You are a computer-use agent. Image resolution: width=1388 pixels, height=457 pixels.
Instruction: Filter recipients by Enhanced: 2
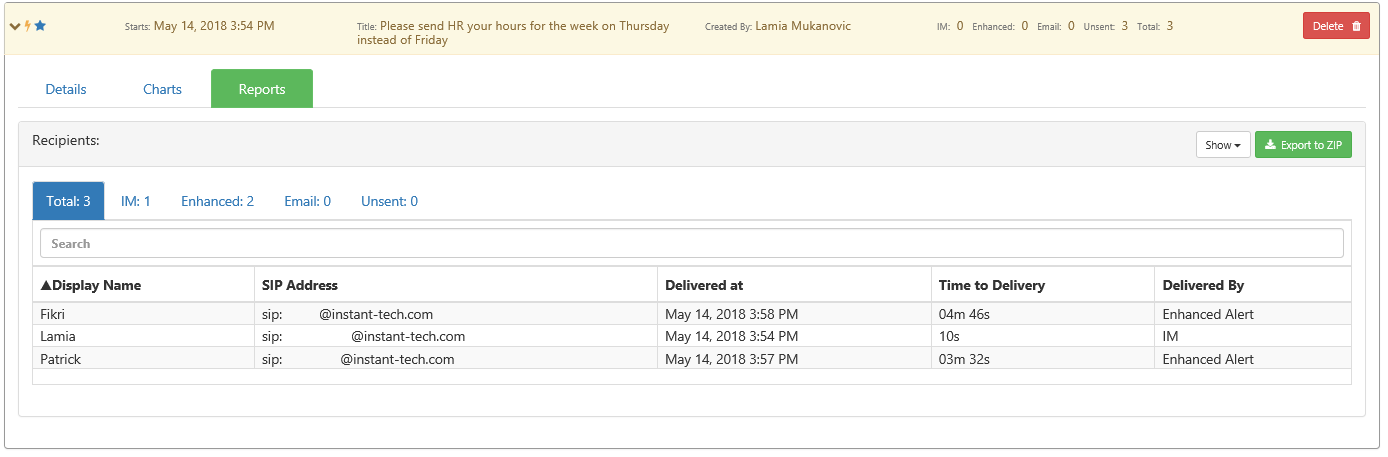click(217, 201)
